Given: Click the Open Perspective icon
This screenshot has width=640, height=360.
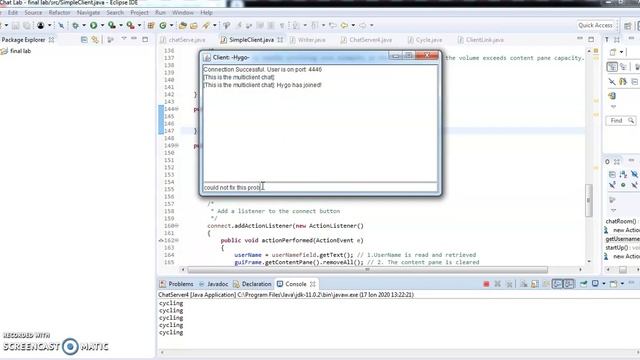Looking at the screenshot, I should pyautogui.click(x=628, y=26).
